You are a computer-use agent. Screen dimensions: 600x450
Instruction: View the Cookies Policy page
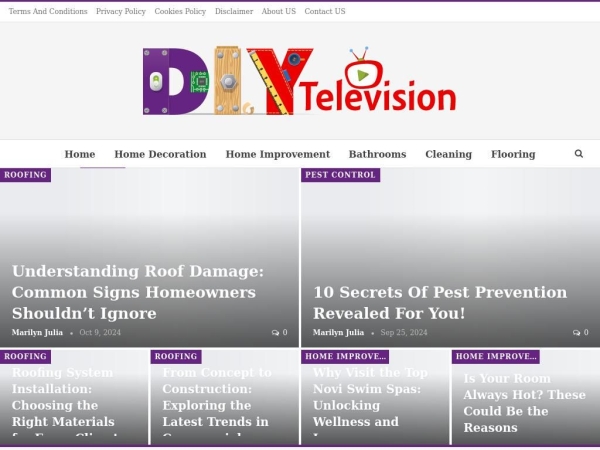coord(180,11)
